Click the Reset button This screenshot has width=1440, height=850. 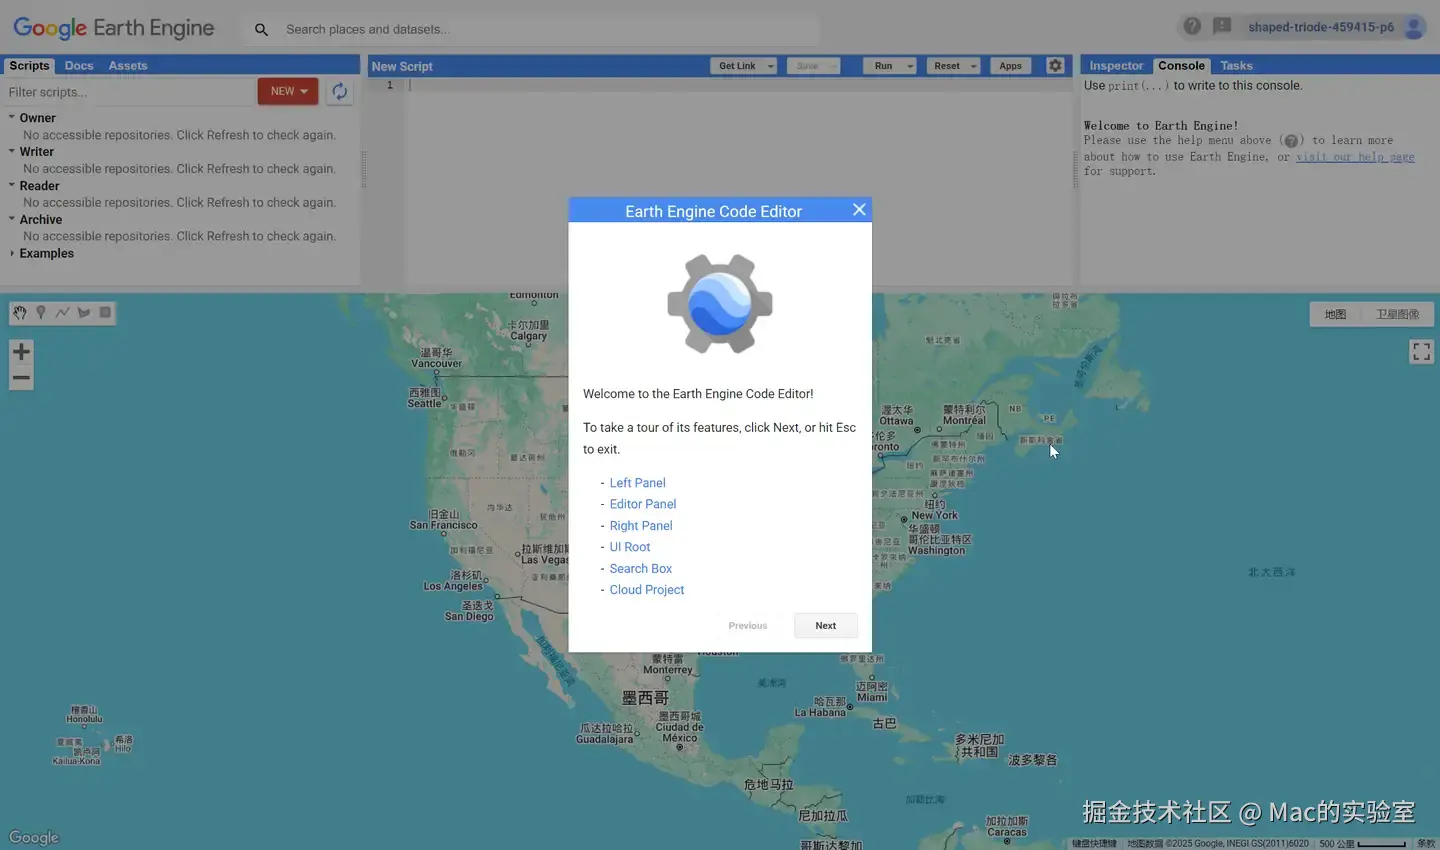[946, 66]
